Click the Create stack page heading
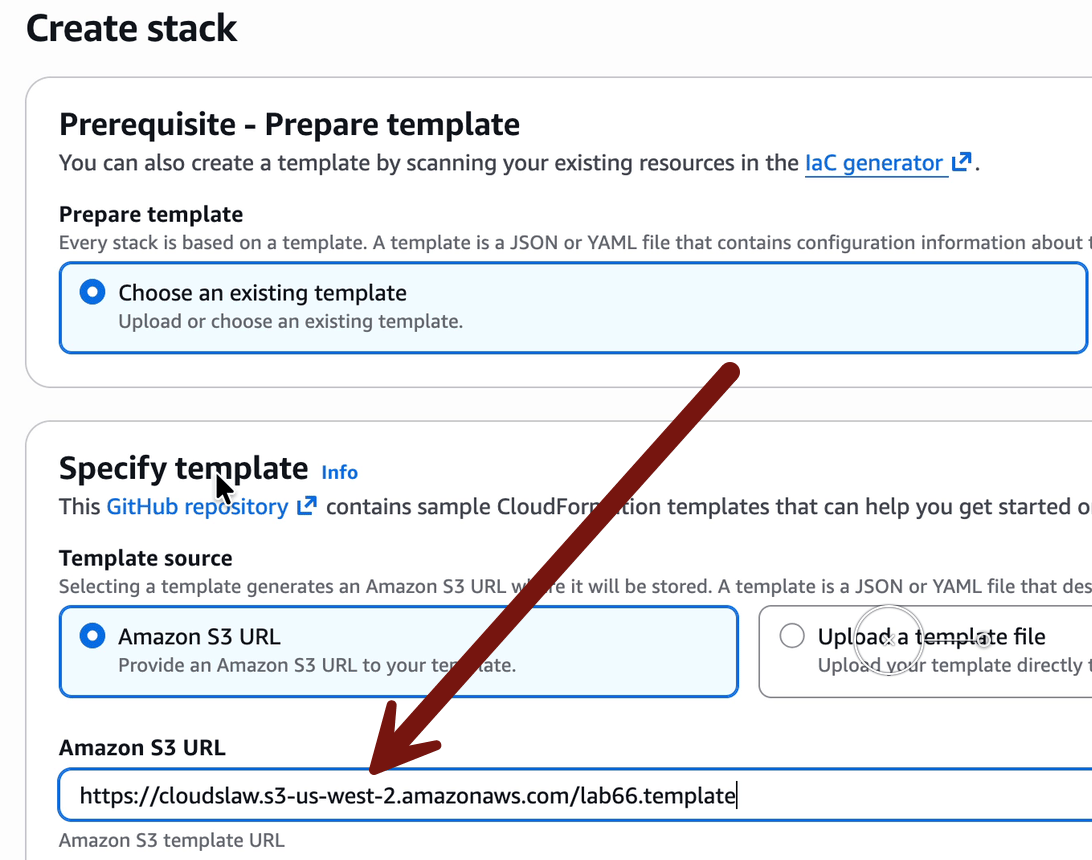1092x860 pixels. click(x=131, y=28)
